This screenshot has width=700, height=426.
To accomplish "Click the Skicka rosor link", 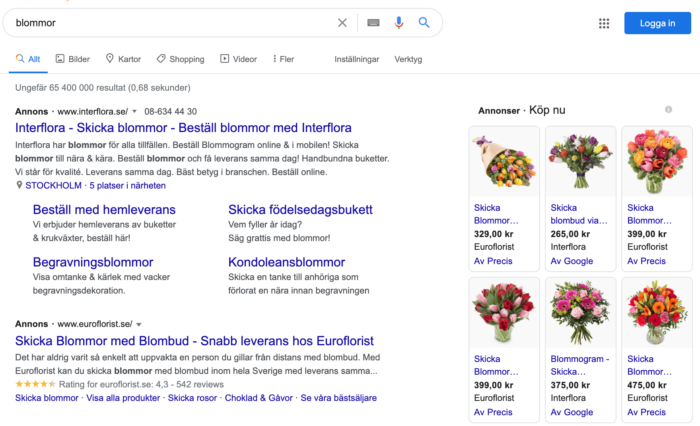I will 192,397.
